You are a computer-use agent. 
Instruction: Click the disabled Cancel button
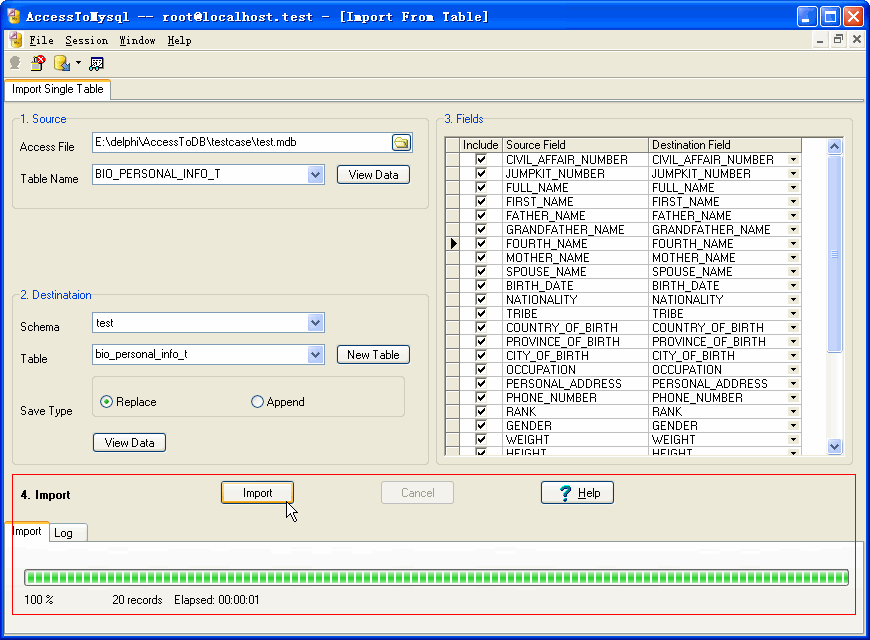(x=417, y=493)
